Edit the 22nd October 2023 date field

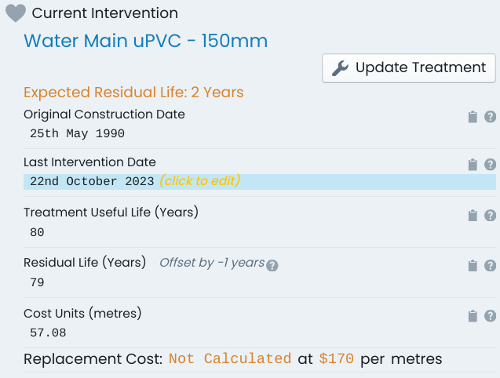[260, 182]
